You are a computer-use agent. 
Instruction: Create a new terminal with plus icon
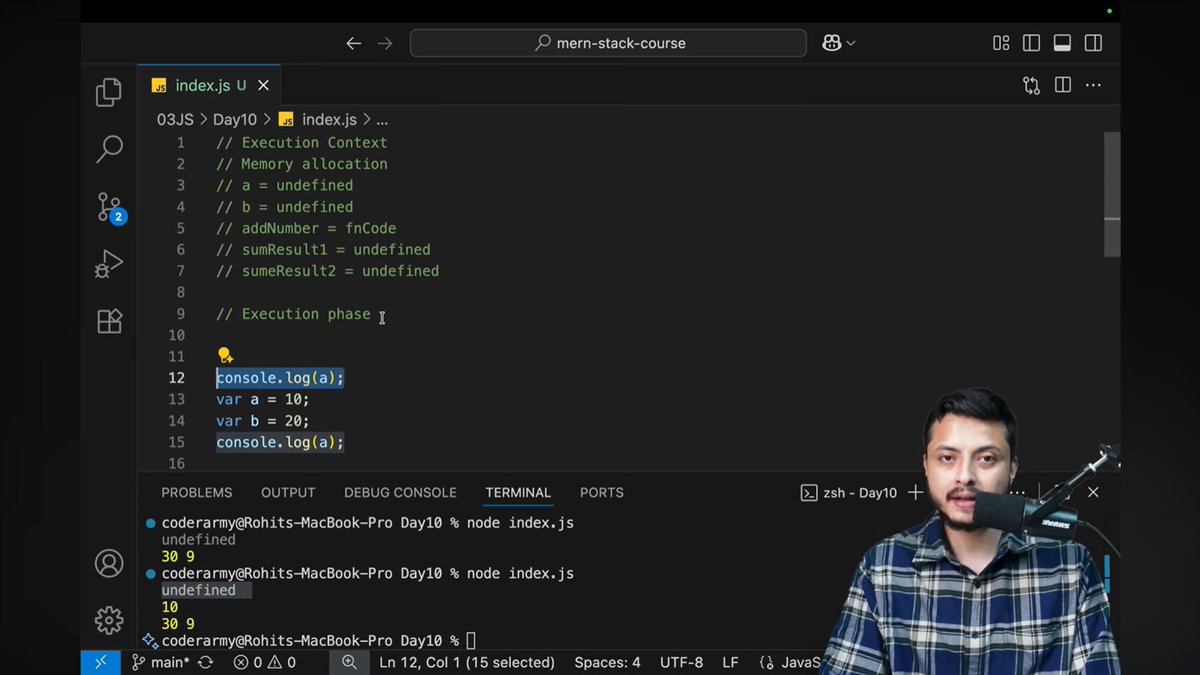[915, 493]
